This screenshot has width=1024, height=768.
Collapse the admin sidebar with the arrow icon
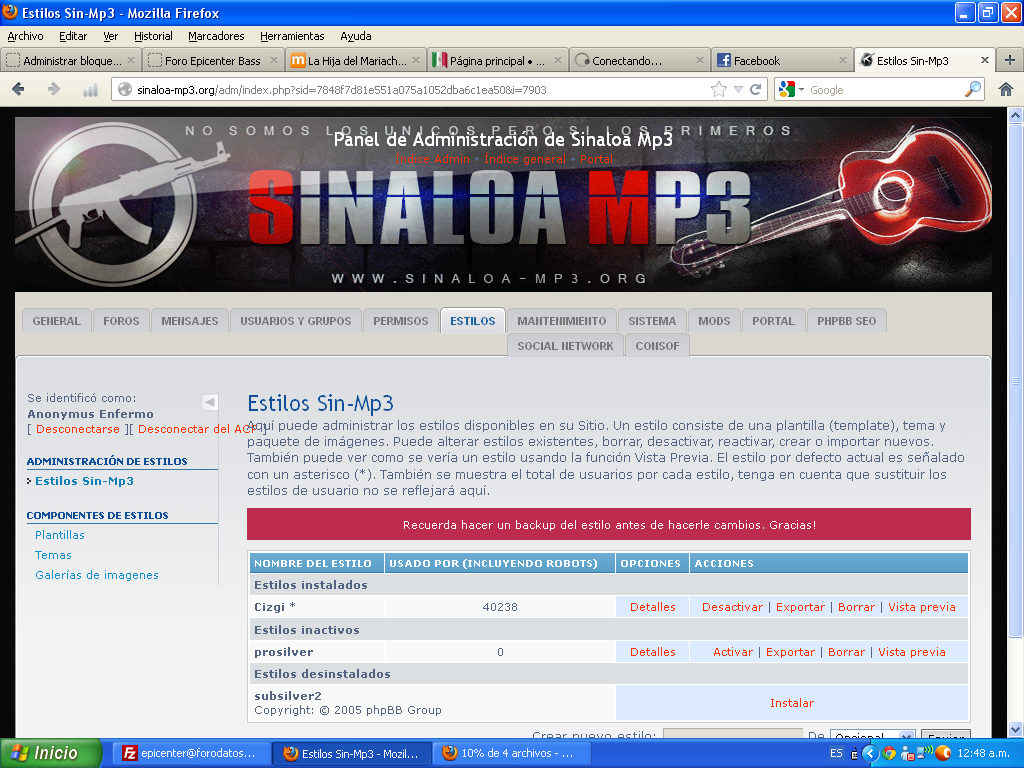[x=210, y=402]
